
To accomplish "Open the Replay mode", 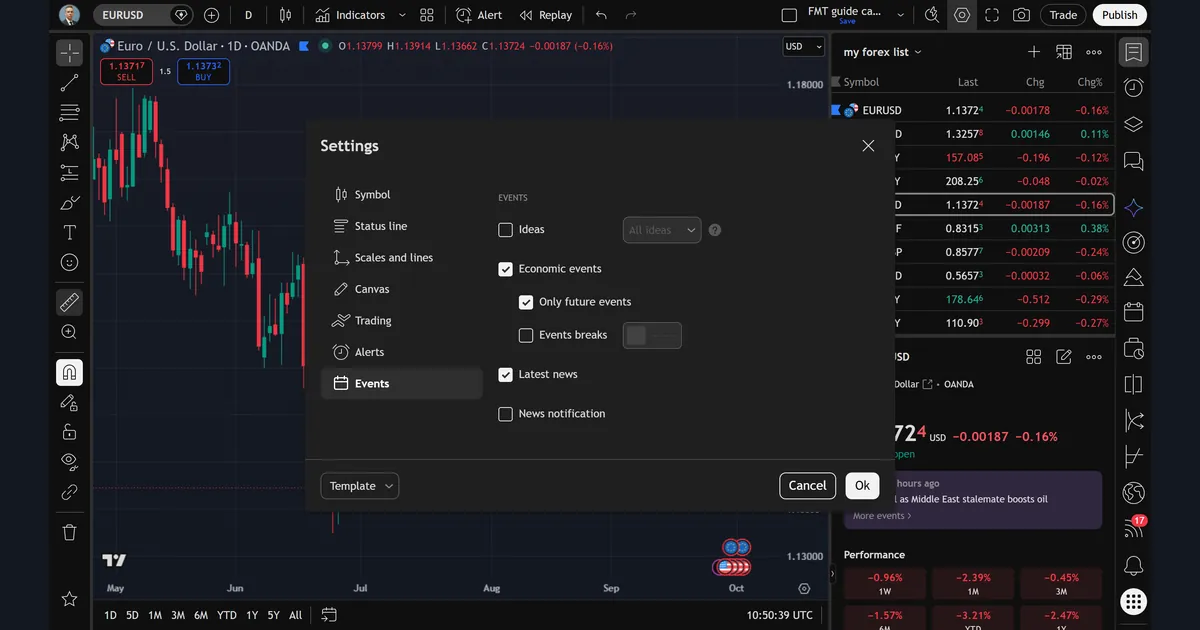I will point(546,15).
